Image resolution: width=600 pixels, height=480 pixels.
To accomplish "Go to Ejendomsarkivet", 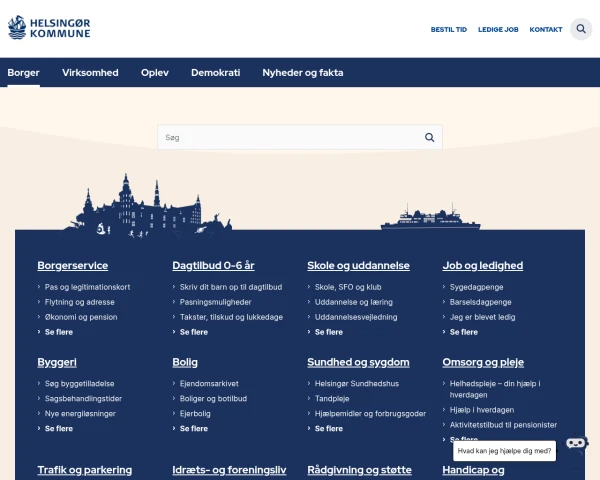I will (x=209, y=384).
